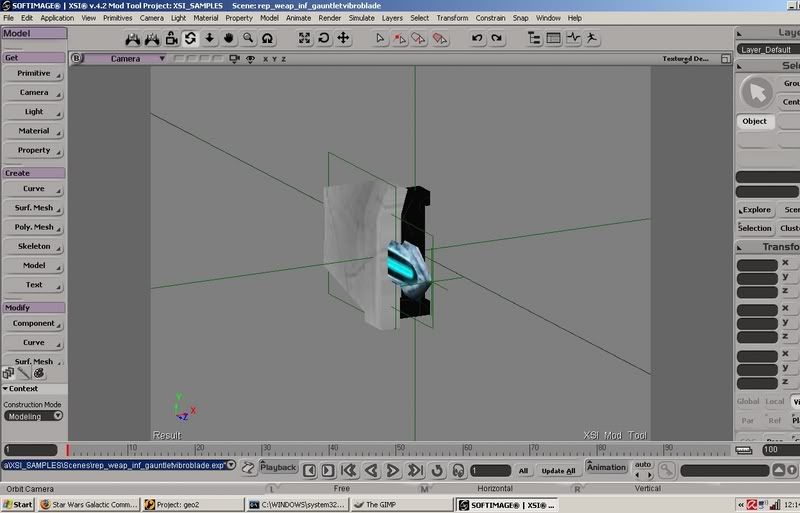Open the Constrain menu
This screenshot has height=513, width=800.
point(490,18)
